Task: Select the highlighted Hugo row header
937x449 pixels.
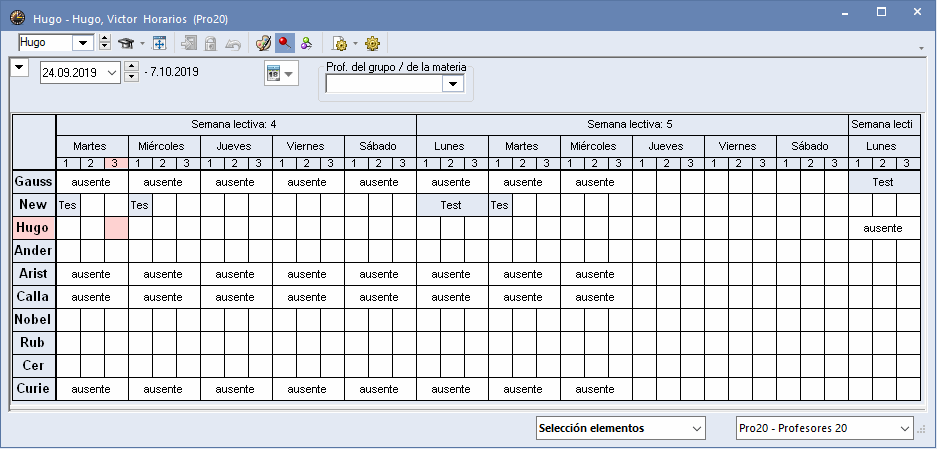Action: 33,228
